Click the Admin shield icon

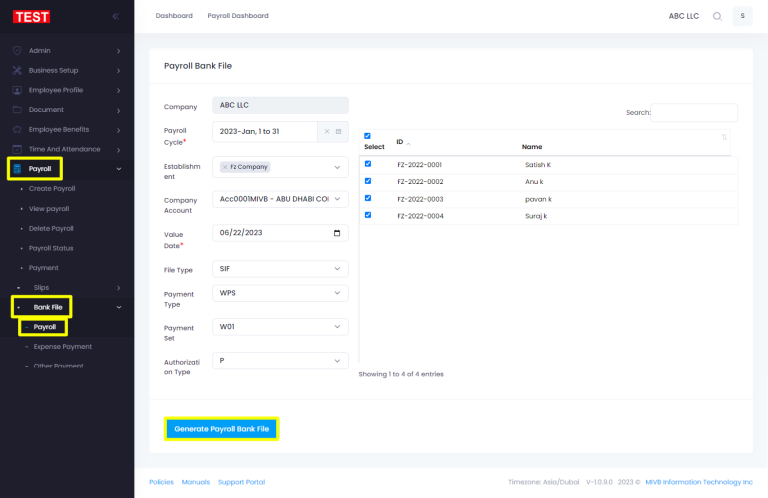[17, 50]
